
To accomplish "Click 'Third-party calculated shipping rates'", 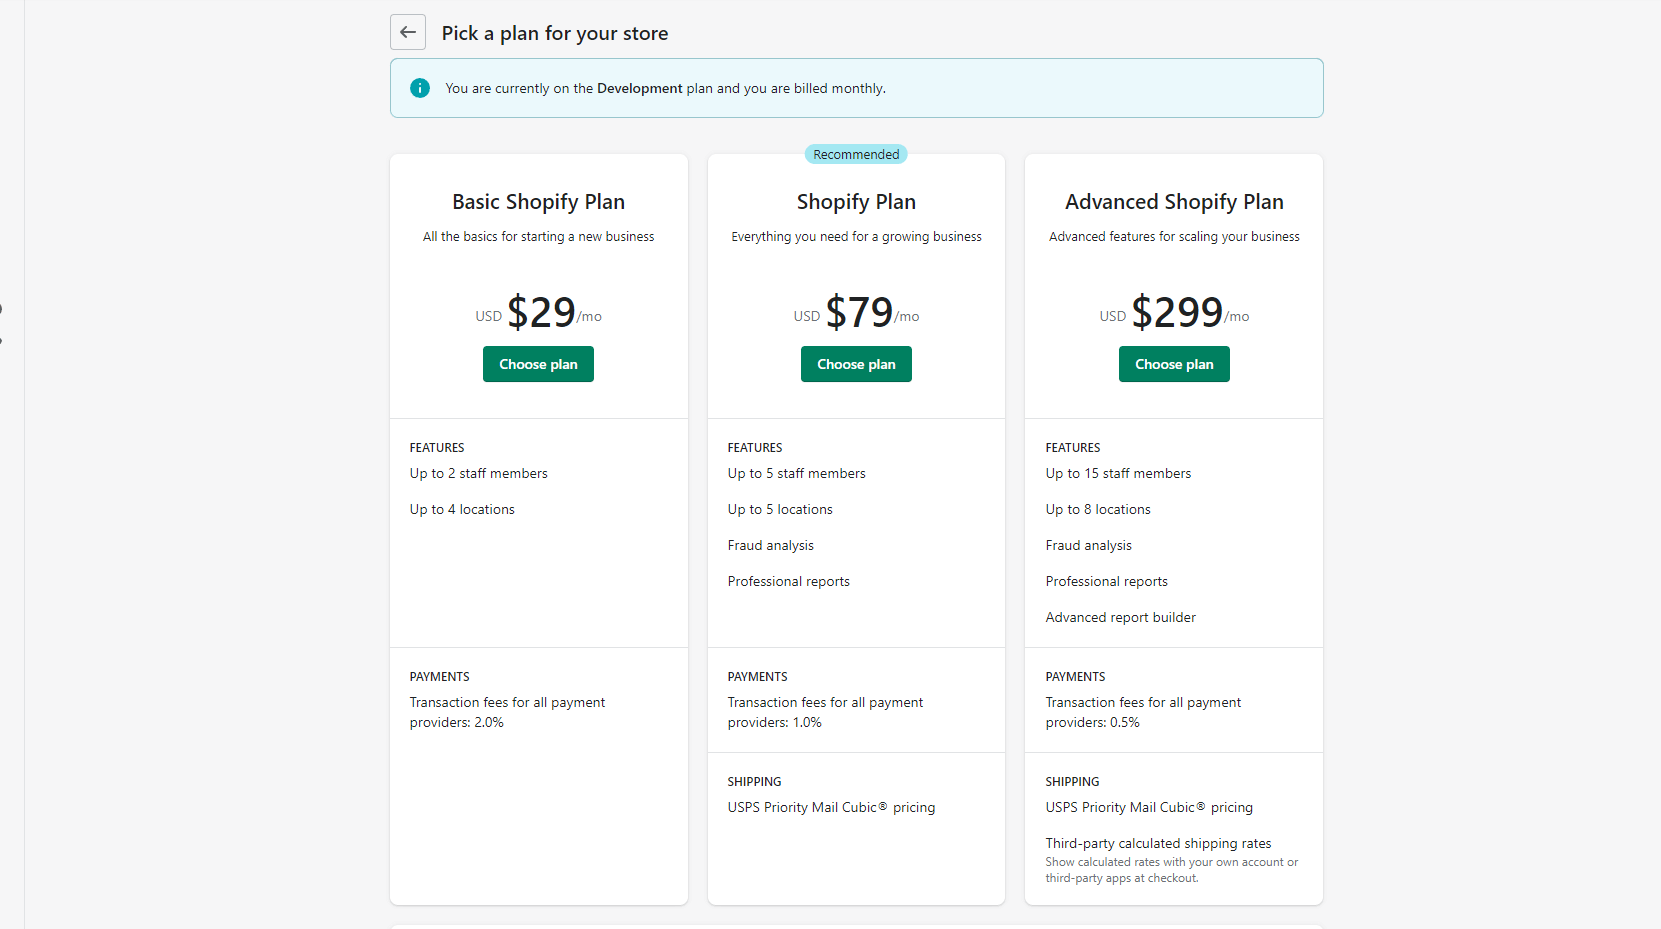I will pyautogui.click(x=1158, y=843).
